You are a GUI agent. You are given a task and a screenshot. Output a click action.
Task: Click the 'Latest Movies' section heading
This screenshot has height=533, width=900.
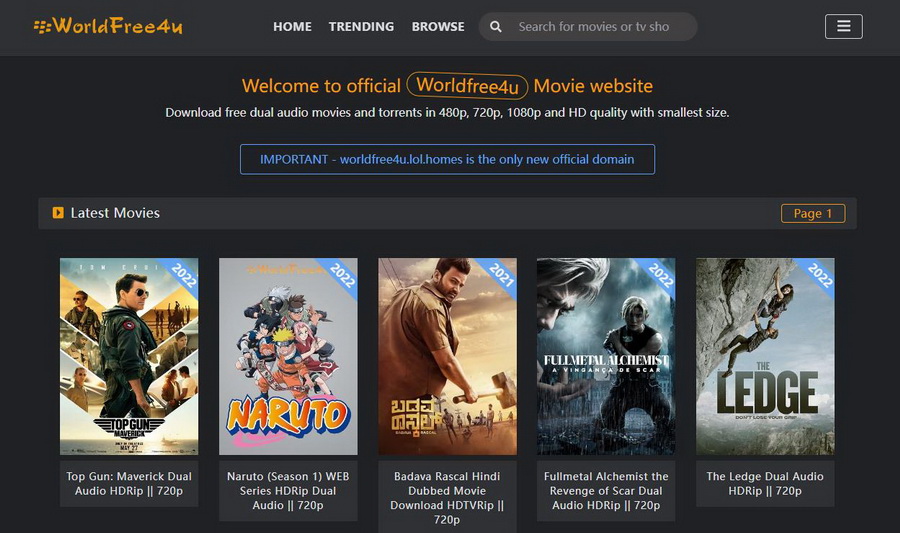[115, 213]
